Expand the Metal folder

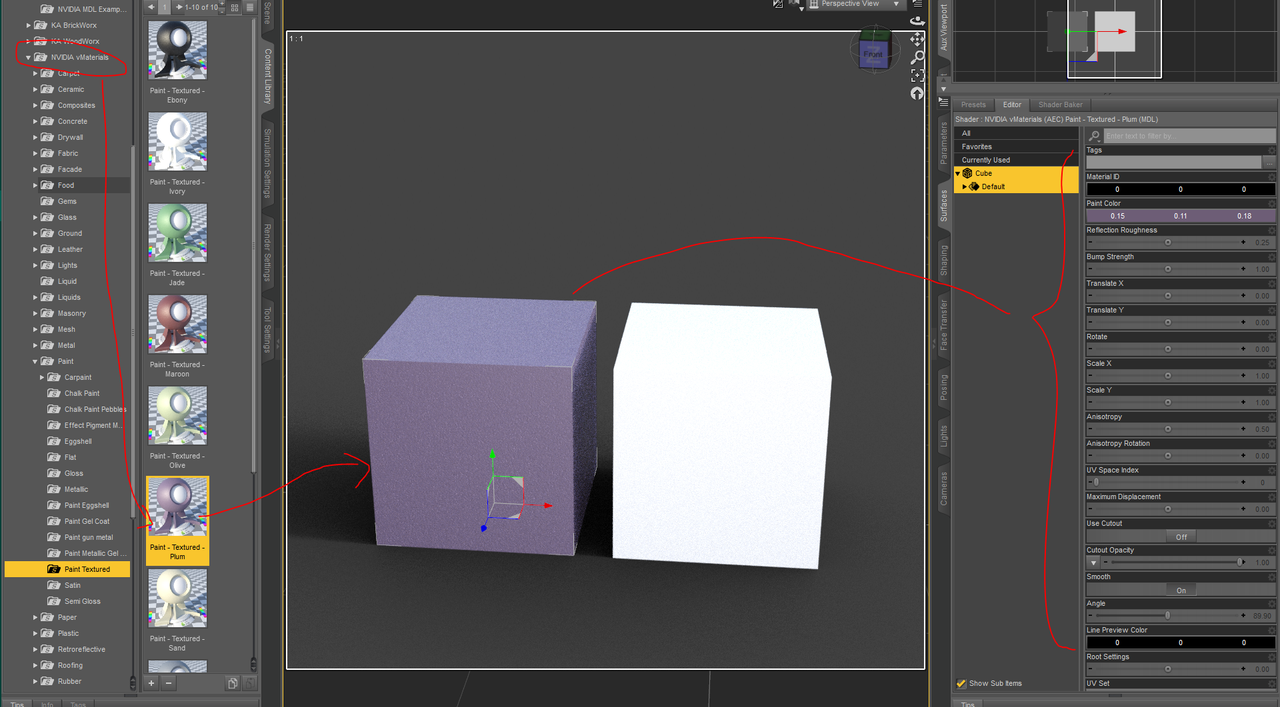click(x=36, y=345)
